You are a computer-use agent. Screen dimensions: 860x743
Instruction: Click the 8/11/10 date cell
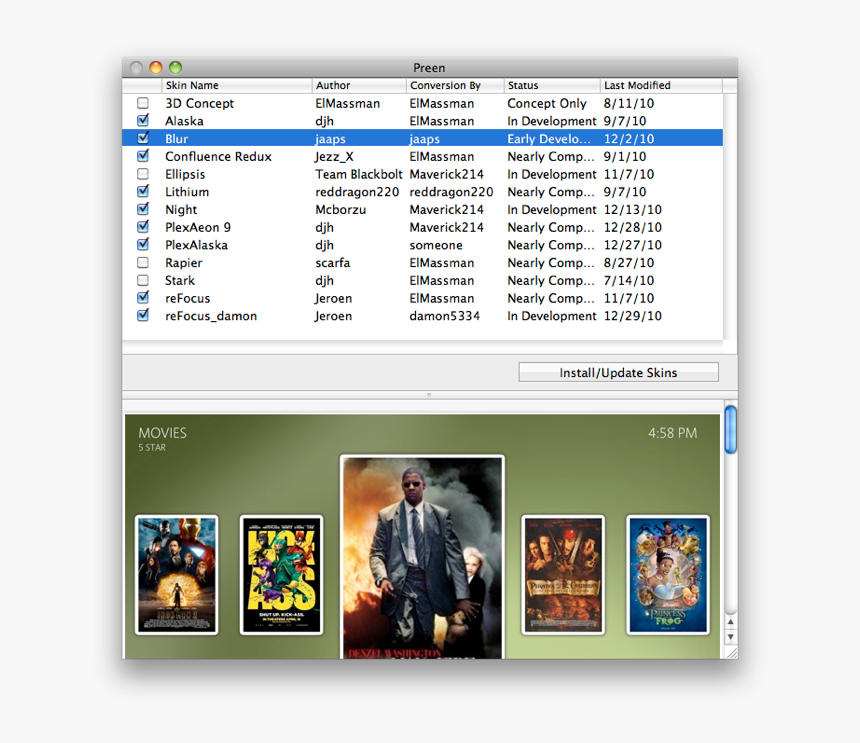click(629, 103)
